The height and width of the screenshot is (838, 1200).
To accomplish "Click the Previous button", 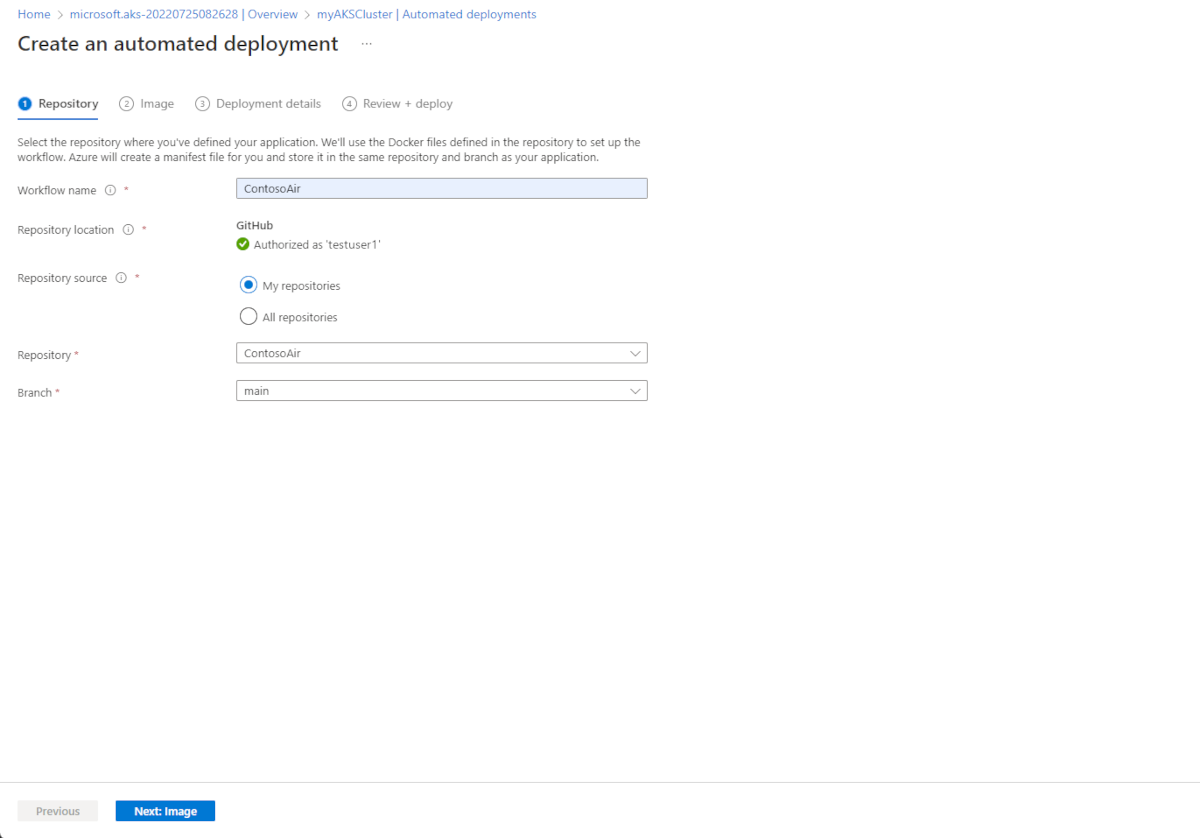I will tap(58, 811).
